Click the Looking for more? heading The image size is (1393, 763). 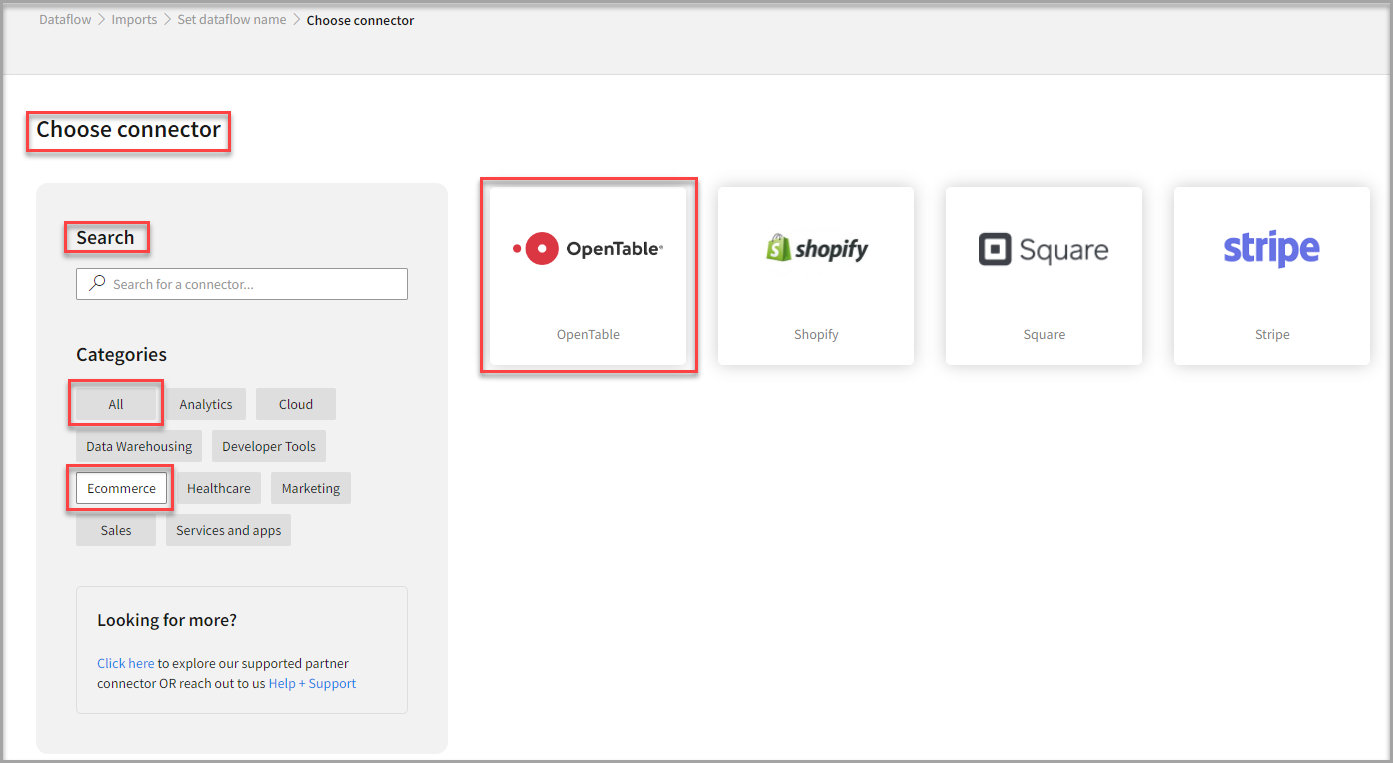pos(167,620)
